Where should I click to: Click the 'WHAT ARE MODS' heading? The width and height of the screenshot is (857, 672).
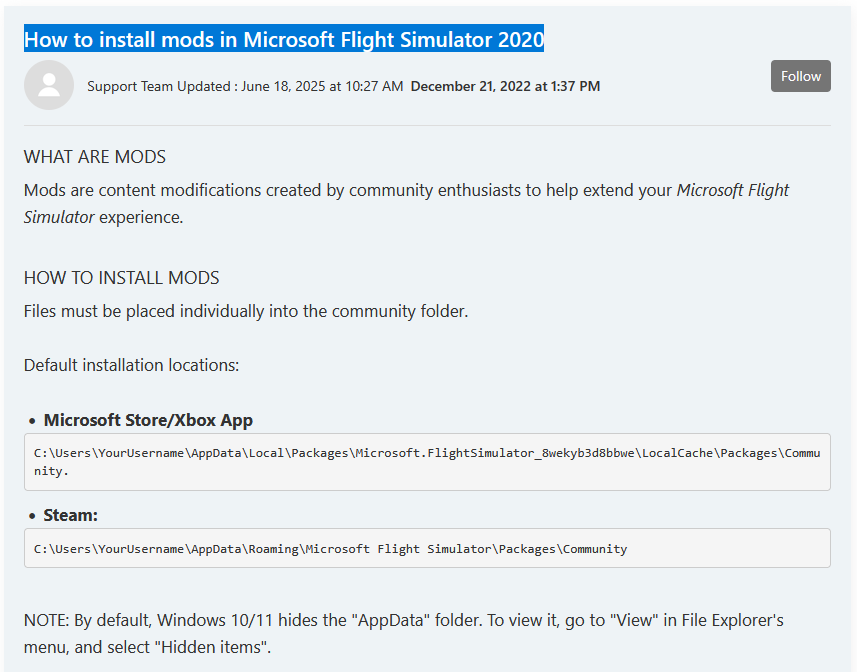pos(95,157)
